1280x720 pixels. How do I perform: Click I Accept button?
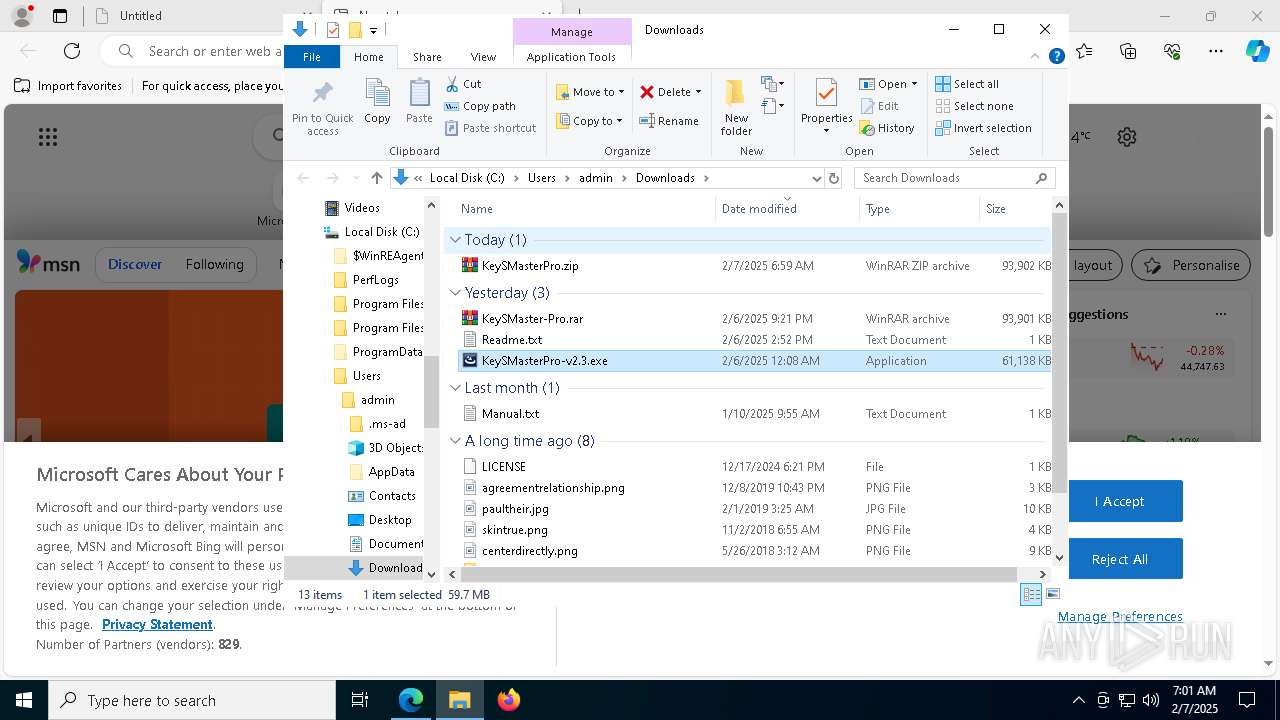click(1119, 501)
